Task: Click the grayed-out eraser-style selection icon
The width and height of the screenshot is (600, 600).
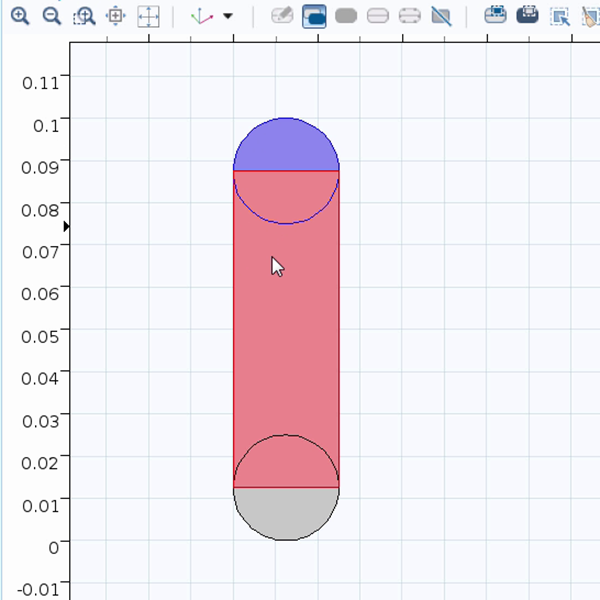Action: pyautogui.click(x=283, y=16)
